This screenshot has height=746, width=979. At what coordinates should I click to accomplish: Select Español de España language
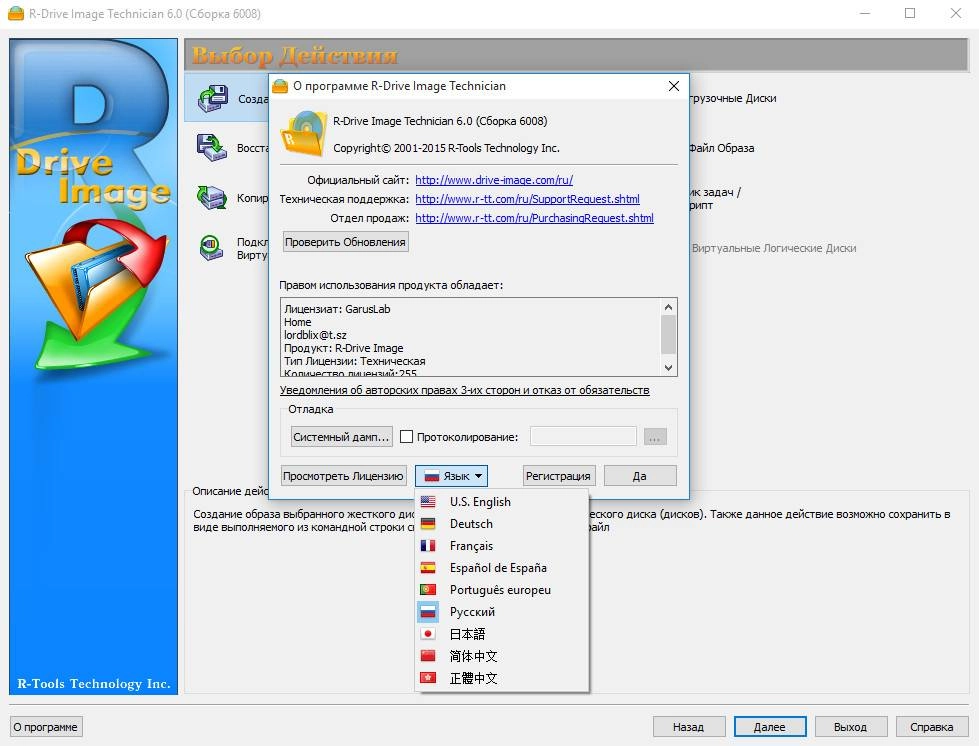pyautogui.click(x=502, y=568)
